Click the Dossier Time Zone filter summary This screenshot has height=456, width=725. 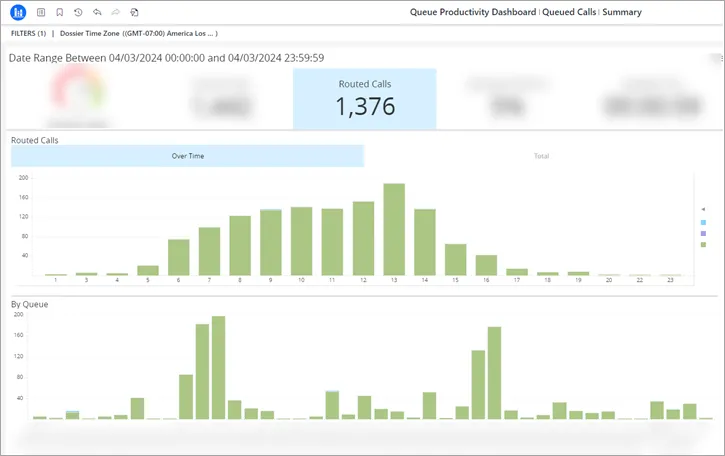[x=139, y=33]
